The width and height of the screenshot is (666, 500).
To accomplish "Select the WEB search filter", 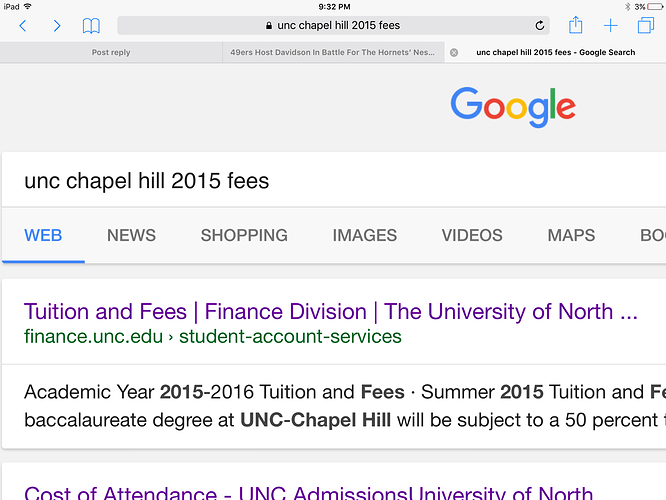I will [43, 235].
